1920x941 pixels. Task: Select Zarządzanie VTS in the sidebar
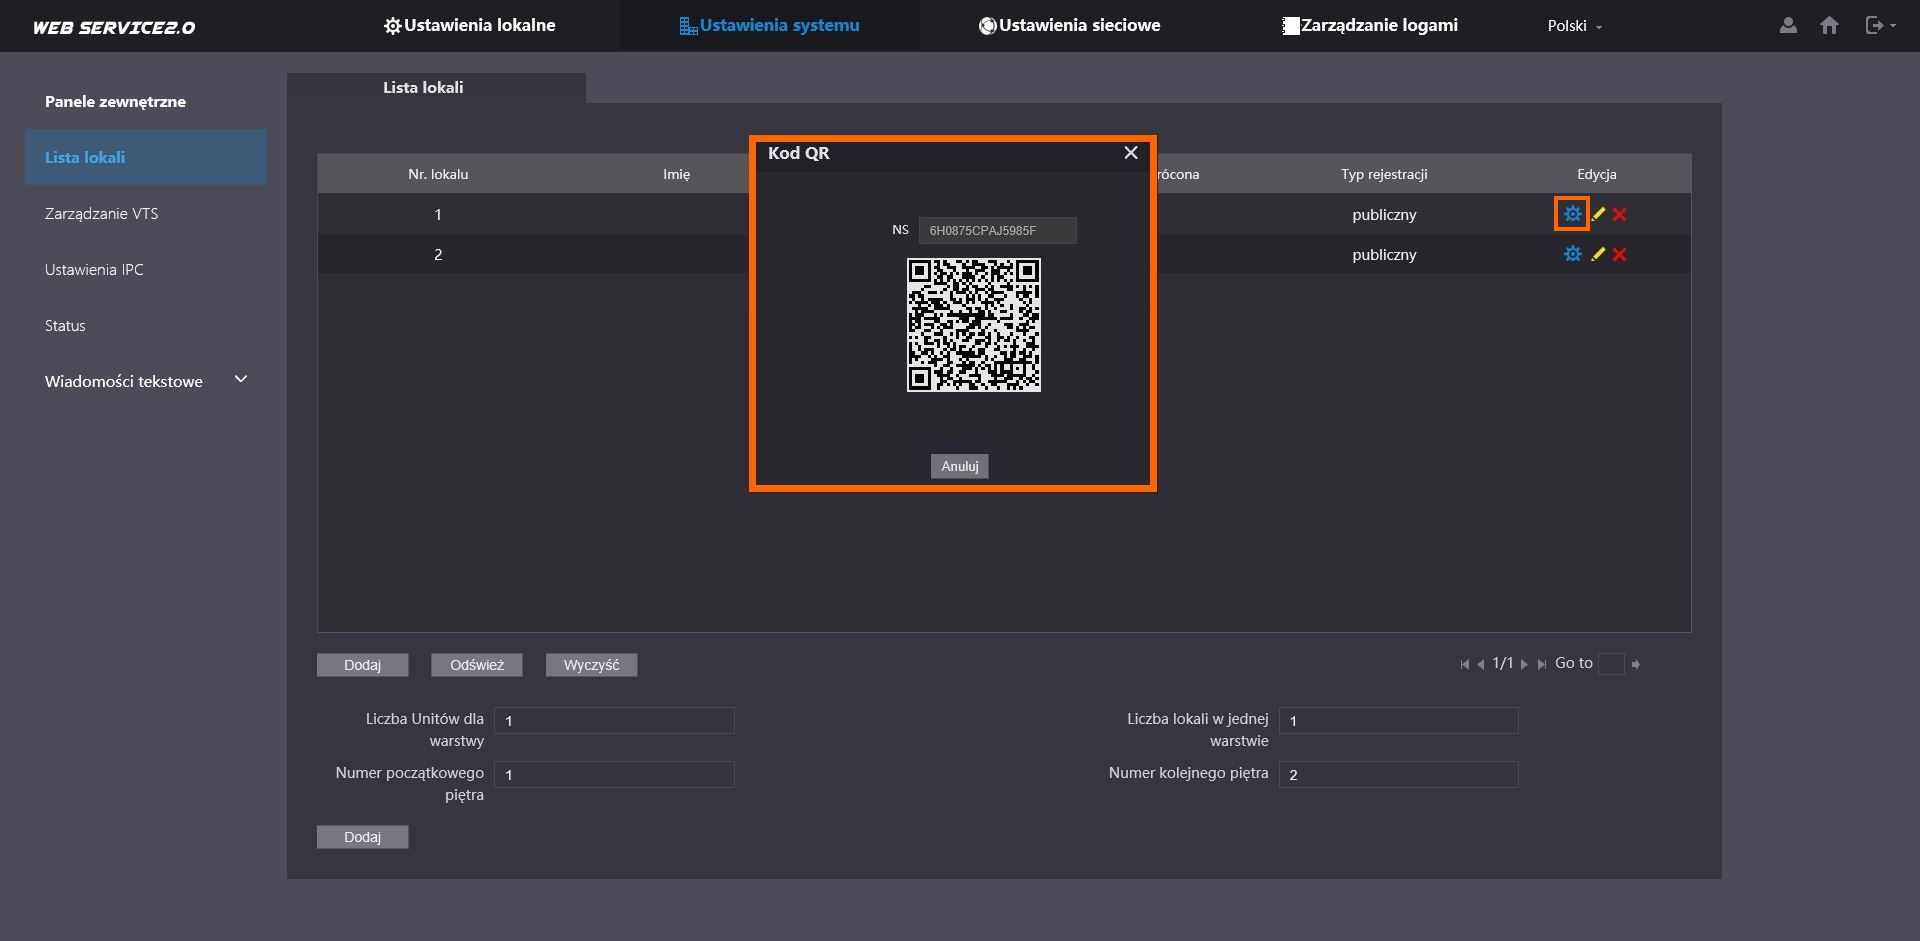[101, 213]
